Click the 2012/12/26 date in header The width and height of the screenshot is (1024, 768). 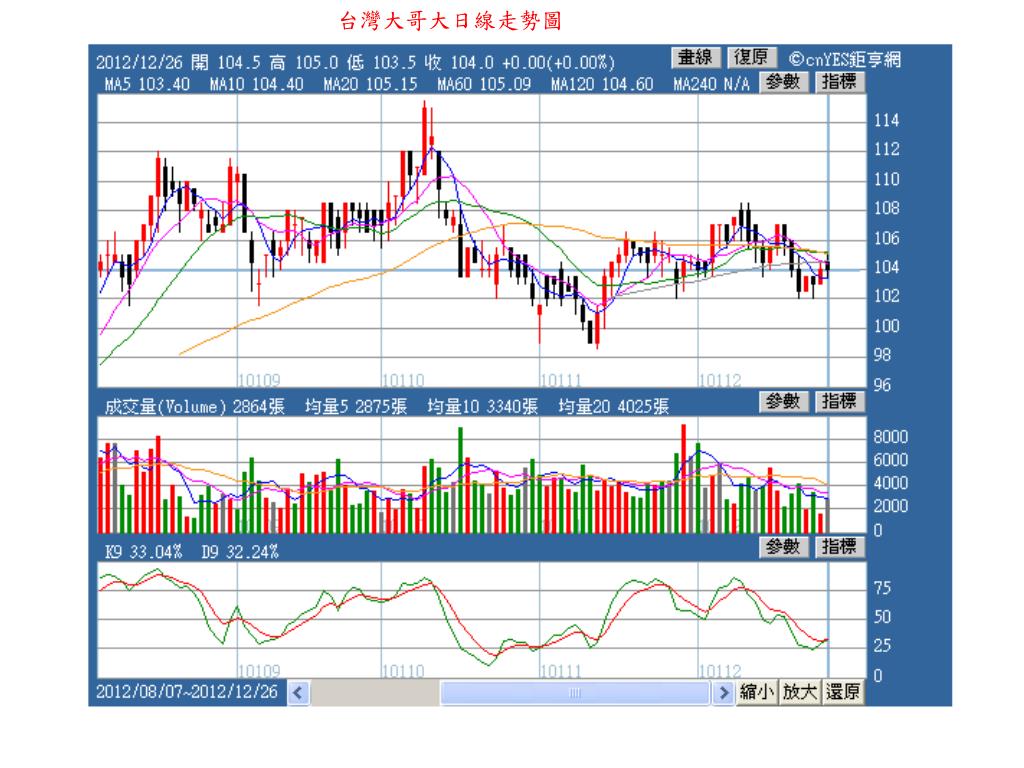(x=139, y=63)
